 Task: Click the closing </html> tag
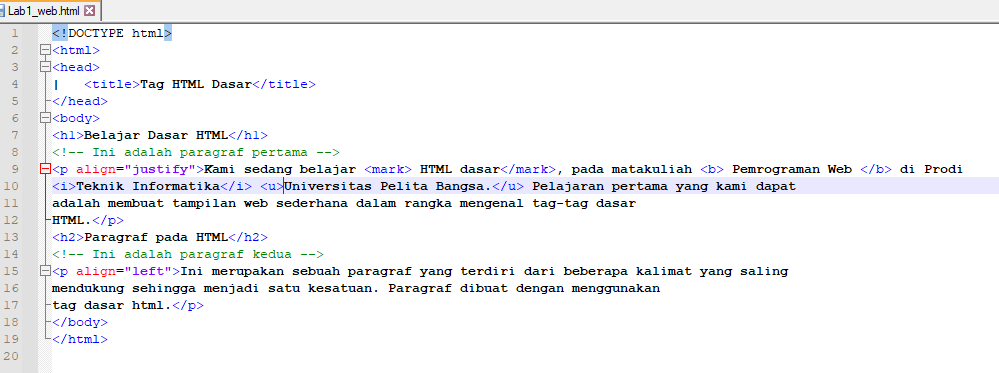coord(80,339)
